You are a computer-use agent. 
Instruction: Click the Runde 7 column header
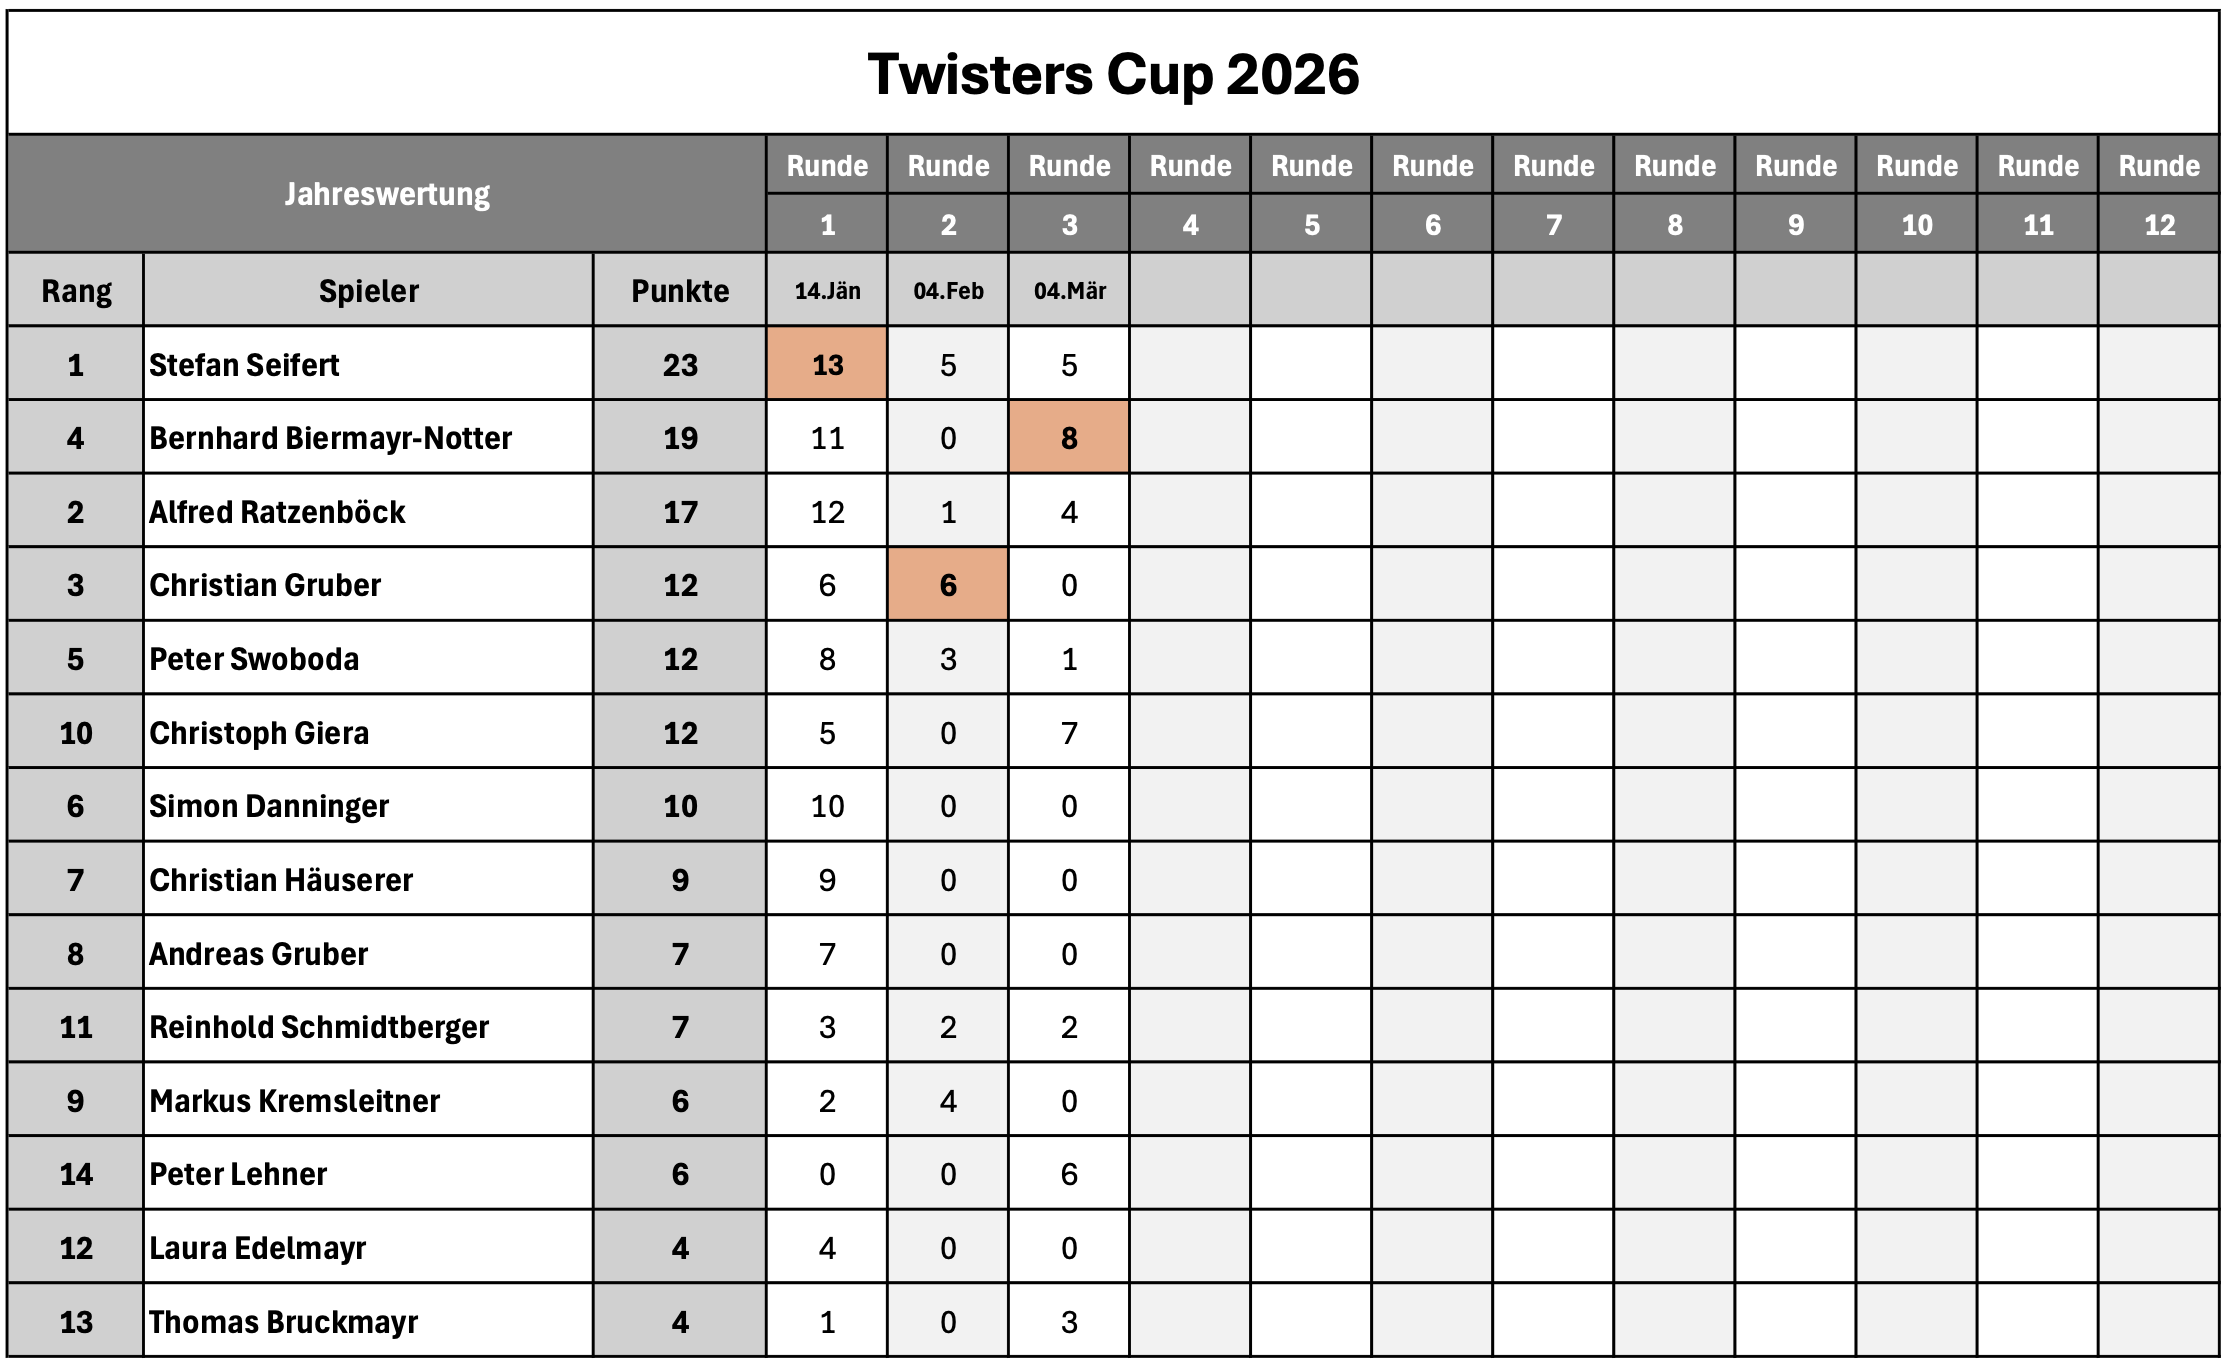tap(1553, 194)
